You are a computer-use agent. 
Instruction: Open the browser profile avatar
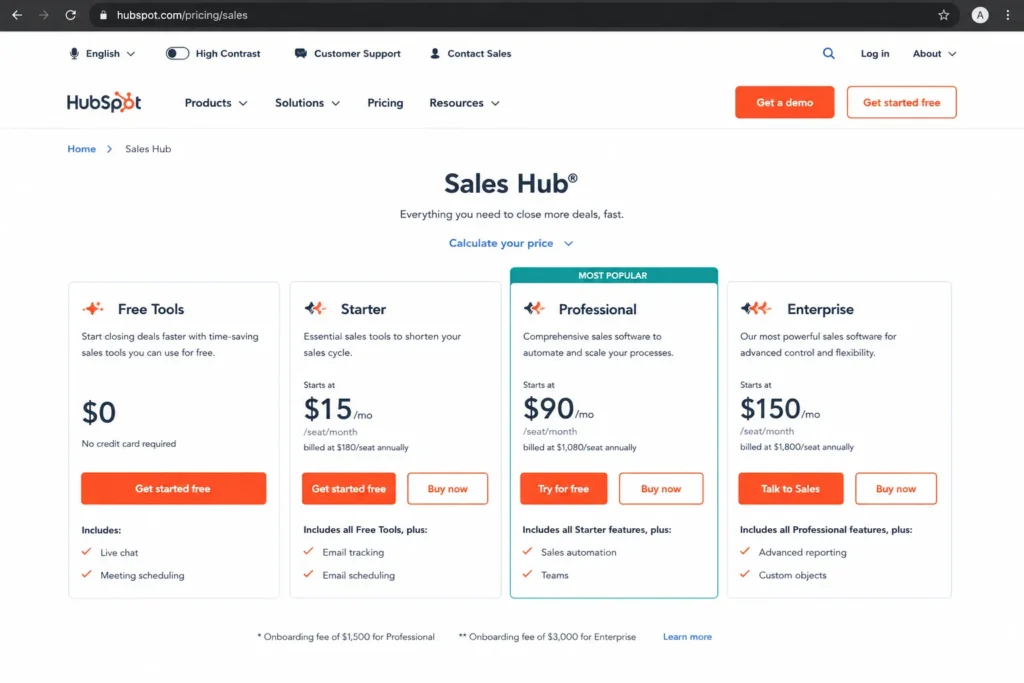pos(980,15)
